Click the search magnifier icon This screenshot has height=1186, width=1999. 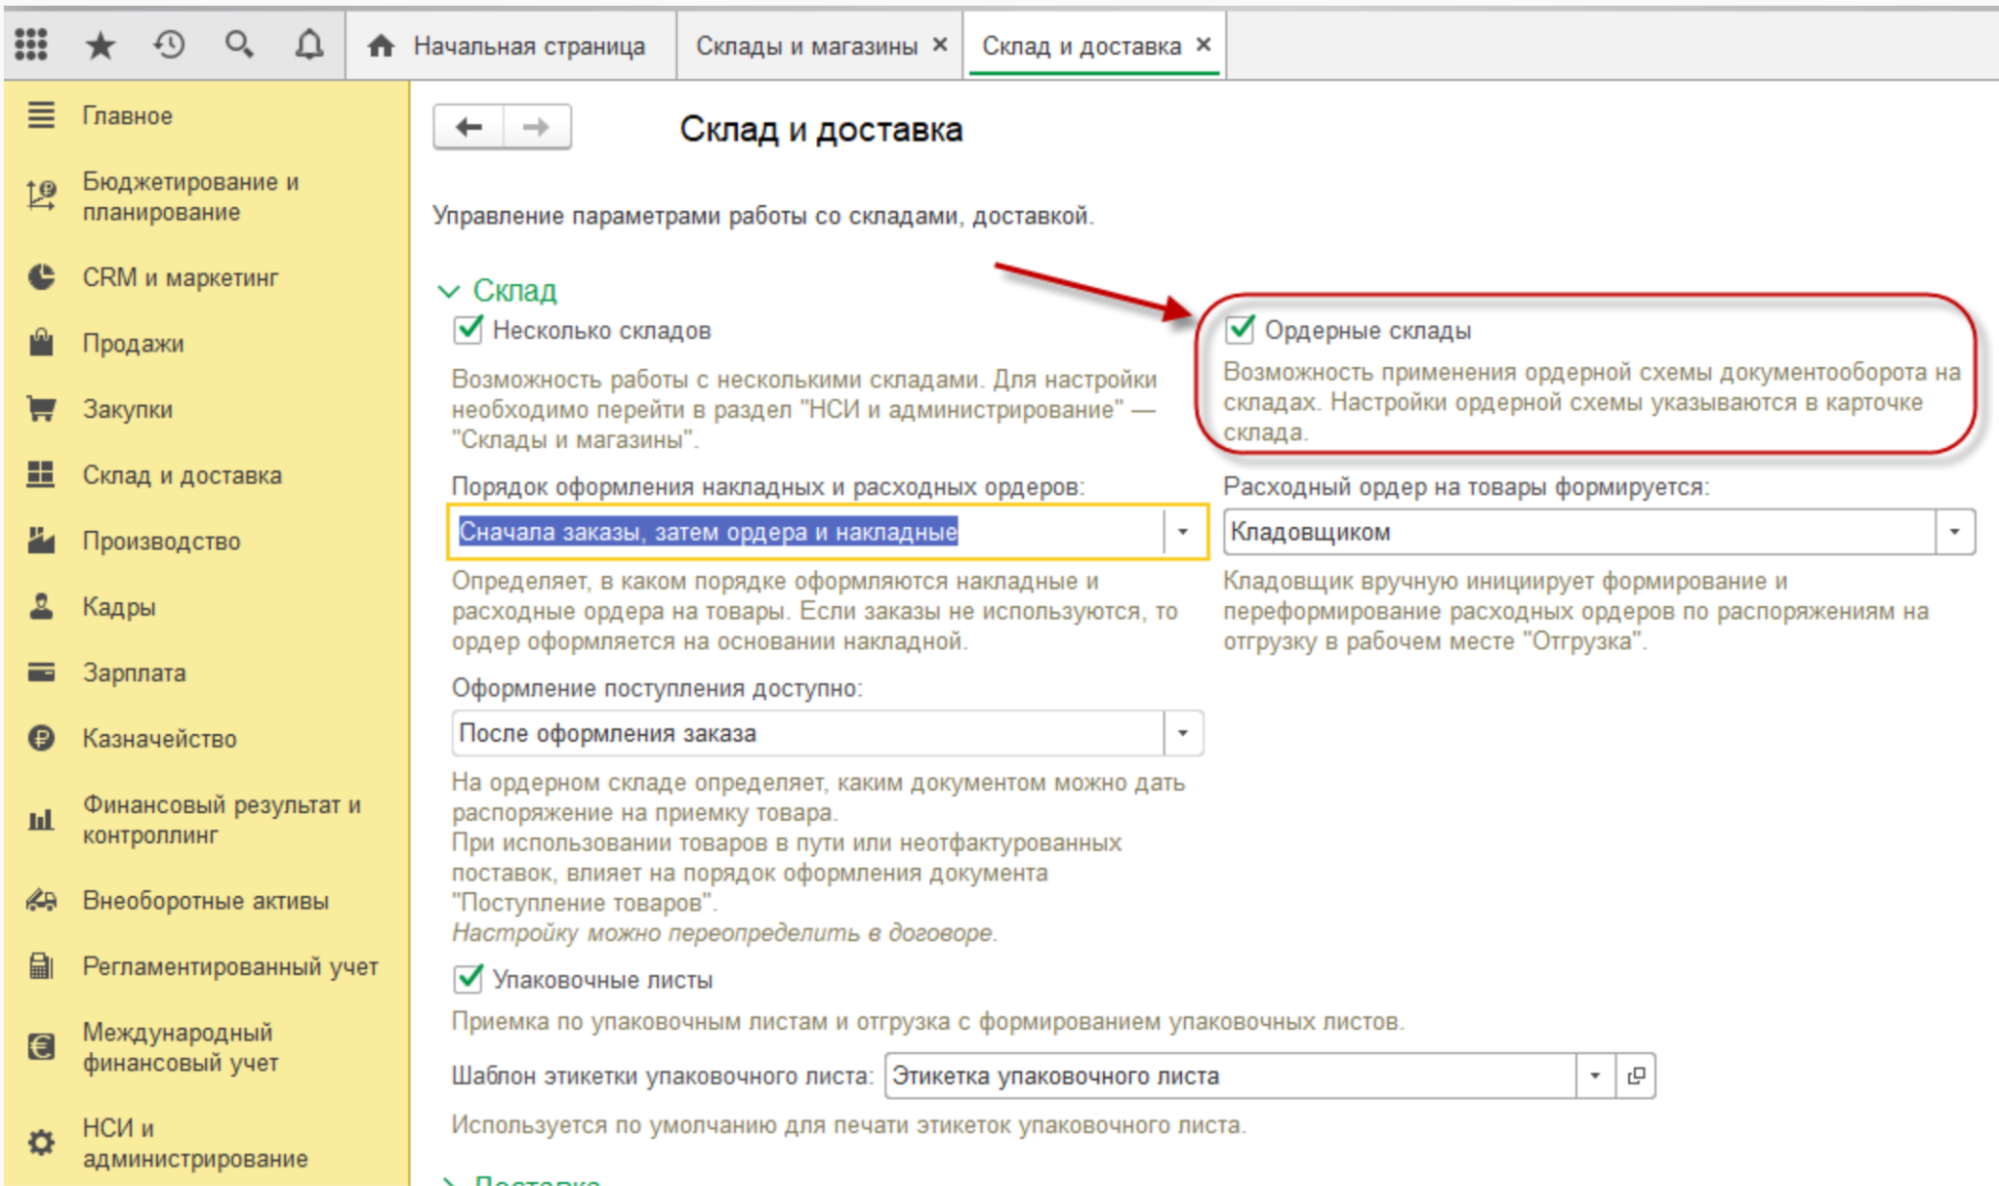click(238, 45)
